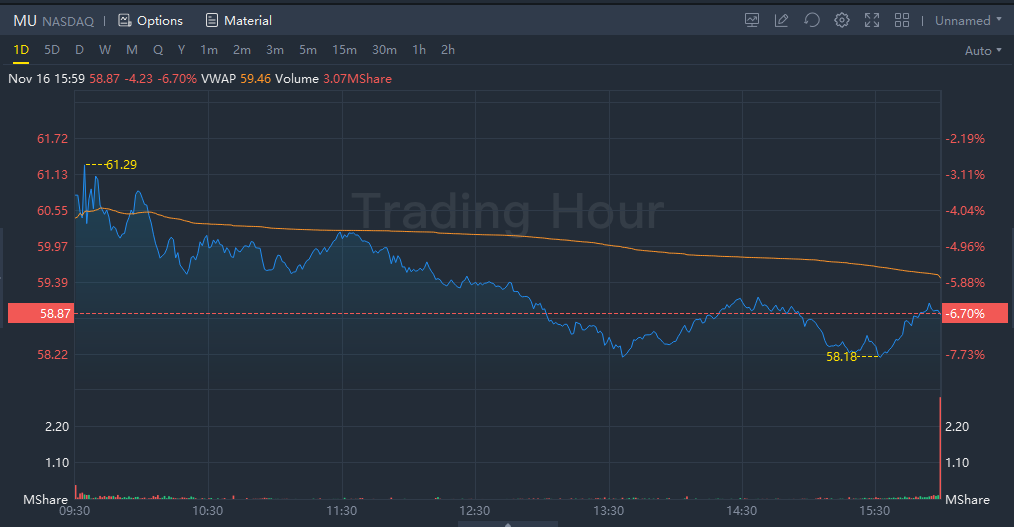Screen dimensions: 1014x527
Task: Click the refresh chart icon
Action: 811,20
